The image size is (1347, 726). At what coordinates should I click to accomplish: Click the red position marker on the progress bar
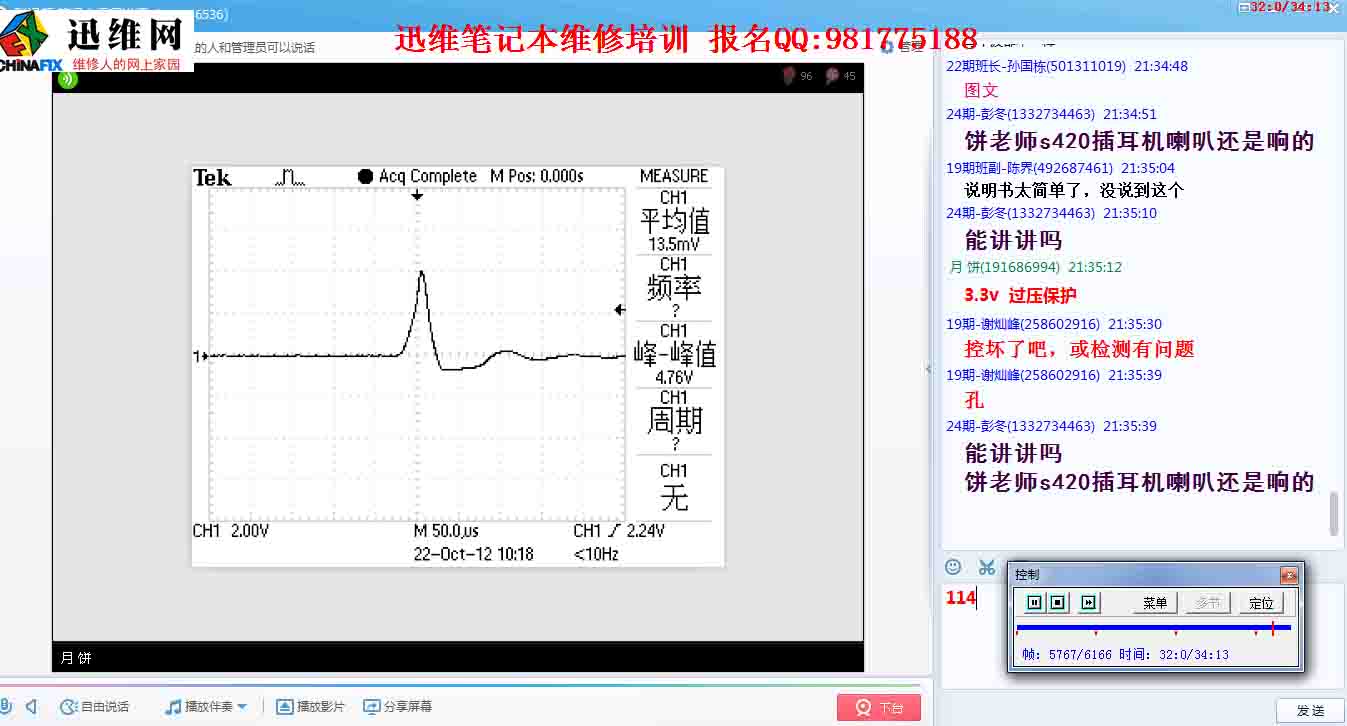point(1272,628)
